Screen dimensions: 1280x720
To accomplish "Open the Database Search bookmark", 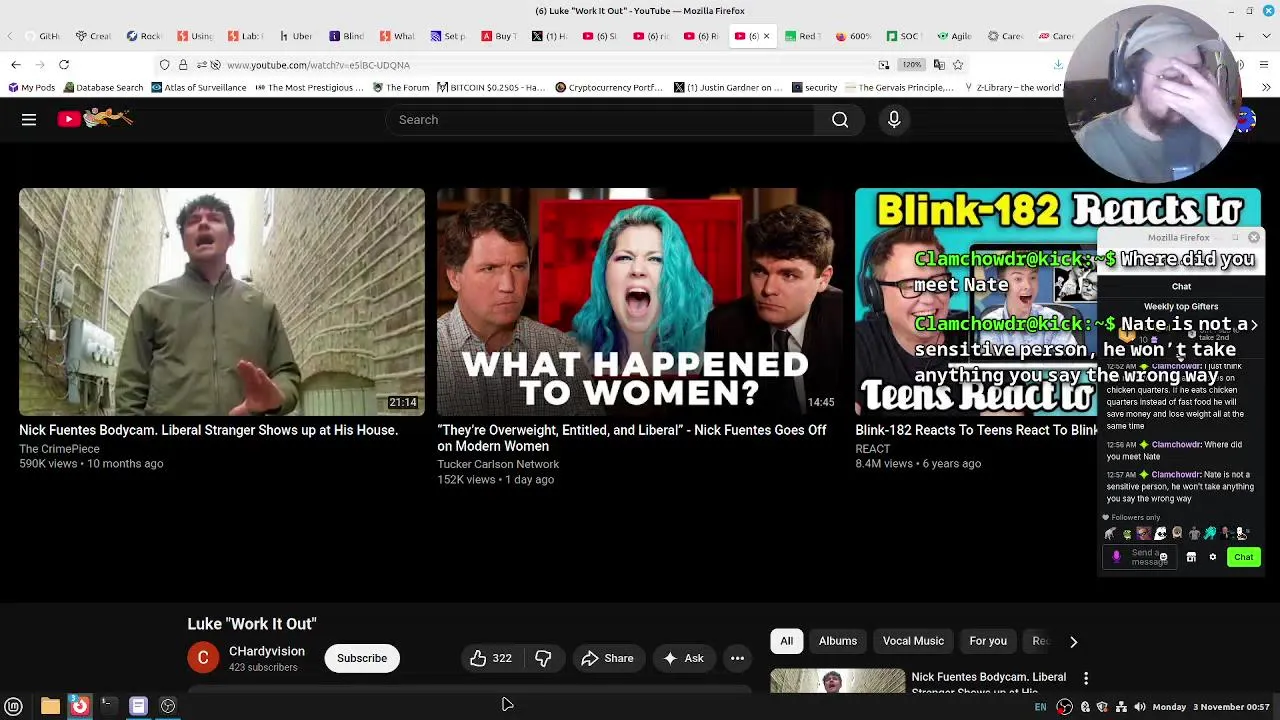I will 103,88.
